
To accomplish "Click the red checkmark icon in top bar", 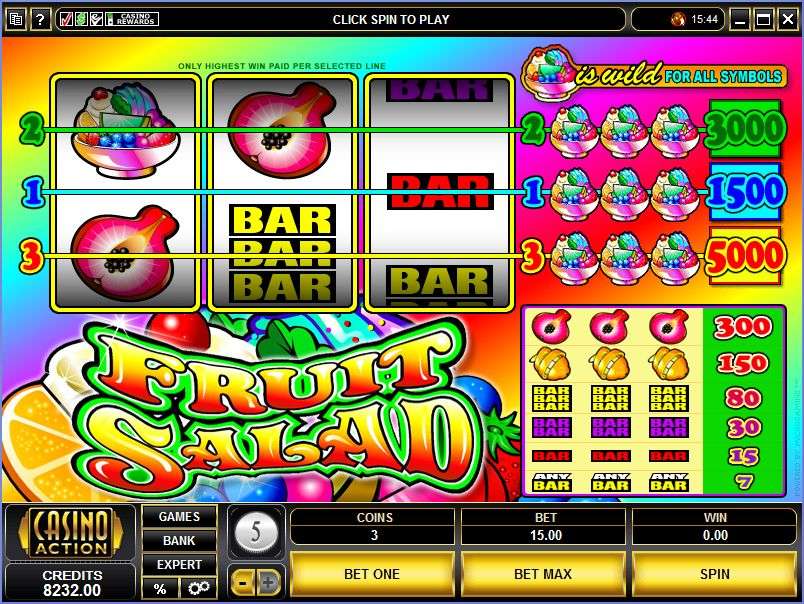I will [66, 19].
